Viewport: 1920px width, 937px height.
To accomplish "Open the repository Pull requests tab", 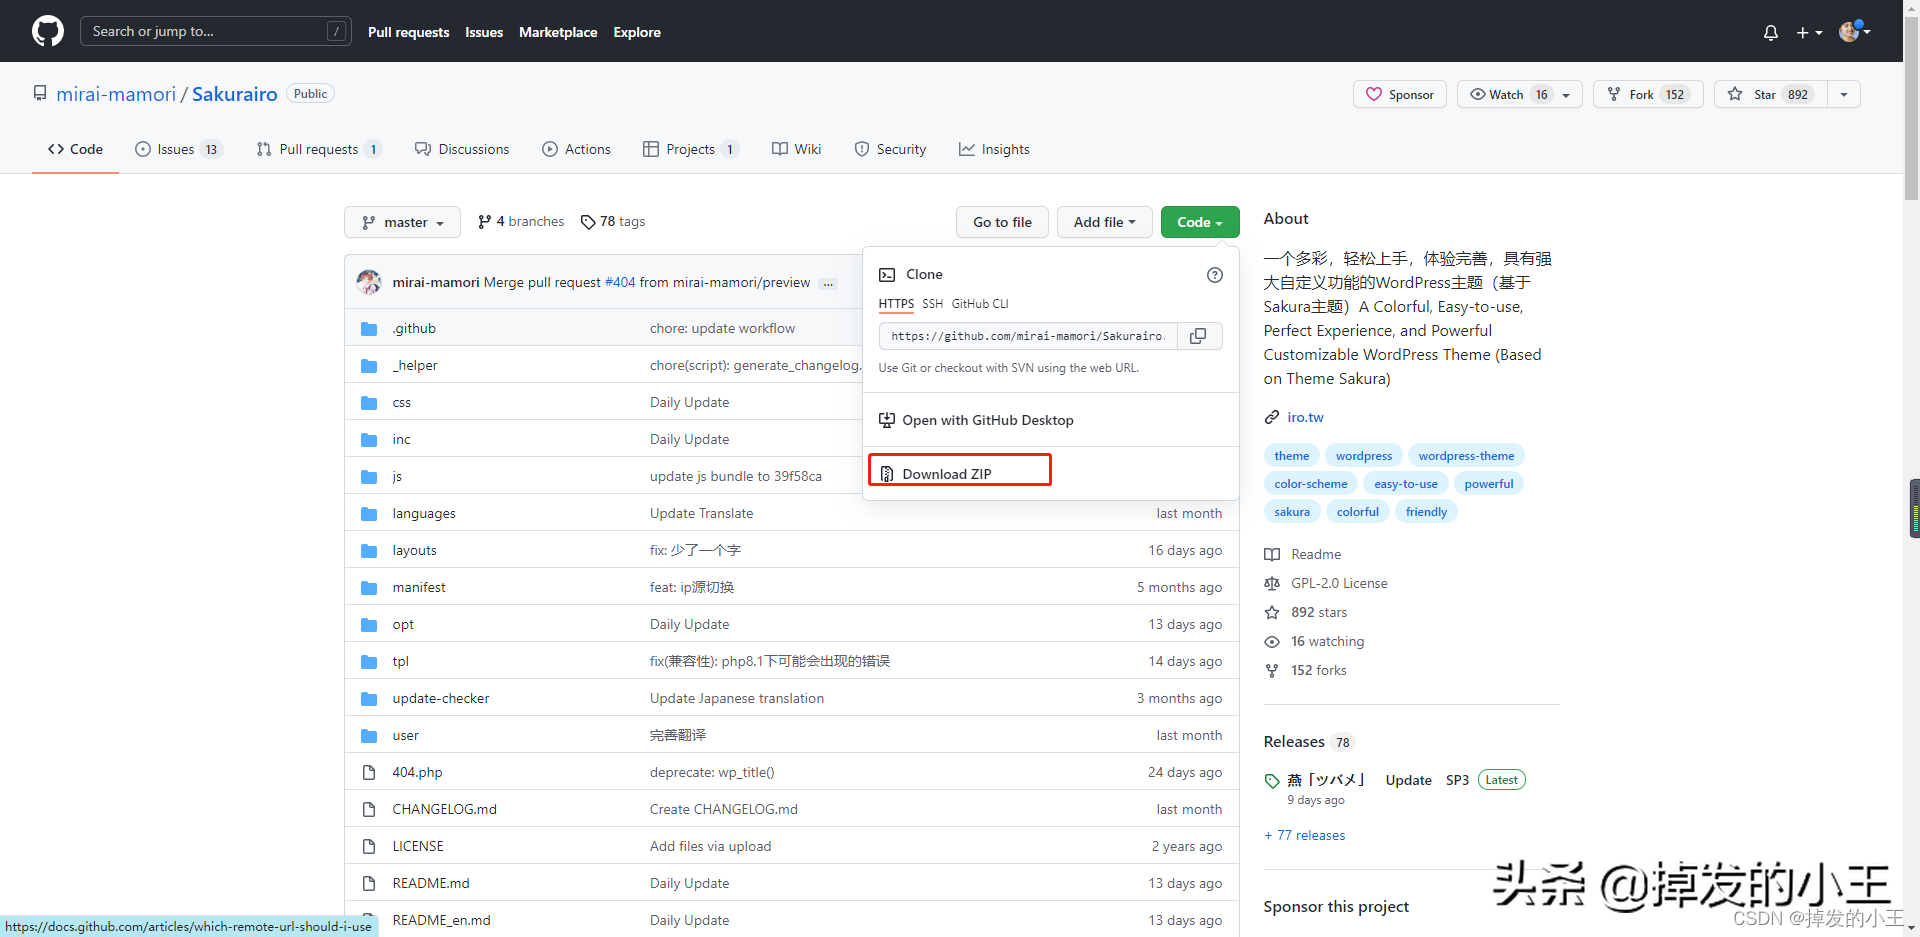I will click(x=319, y=149).
